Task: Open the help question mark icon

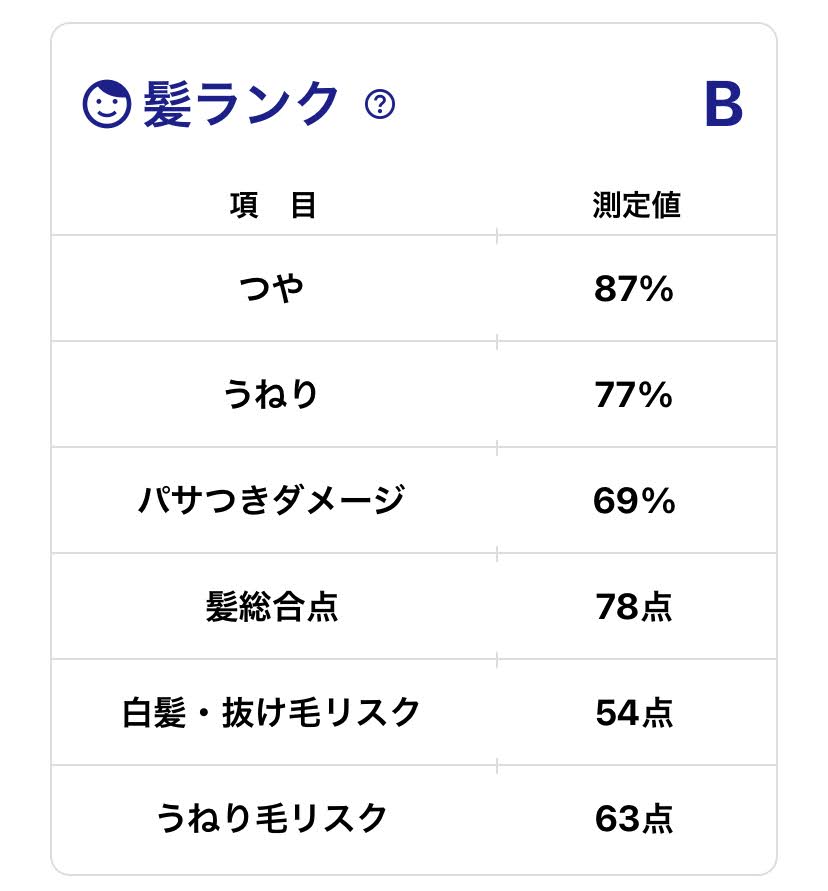Action: click(x=380, y=104)
